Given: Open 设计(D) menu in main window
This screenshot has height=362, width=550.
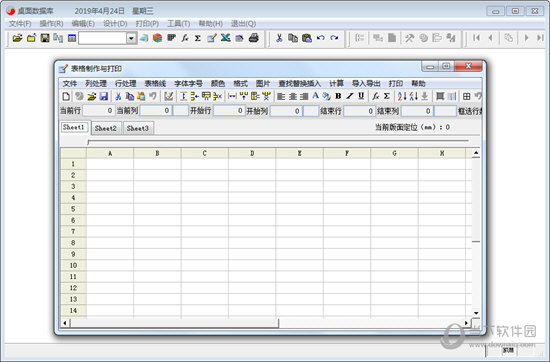Looking at the screenshot, I should pyautogui.click(x=115, y=24).
